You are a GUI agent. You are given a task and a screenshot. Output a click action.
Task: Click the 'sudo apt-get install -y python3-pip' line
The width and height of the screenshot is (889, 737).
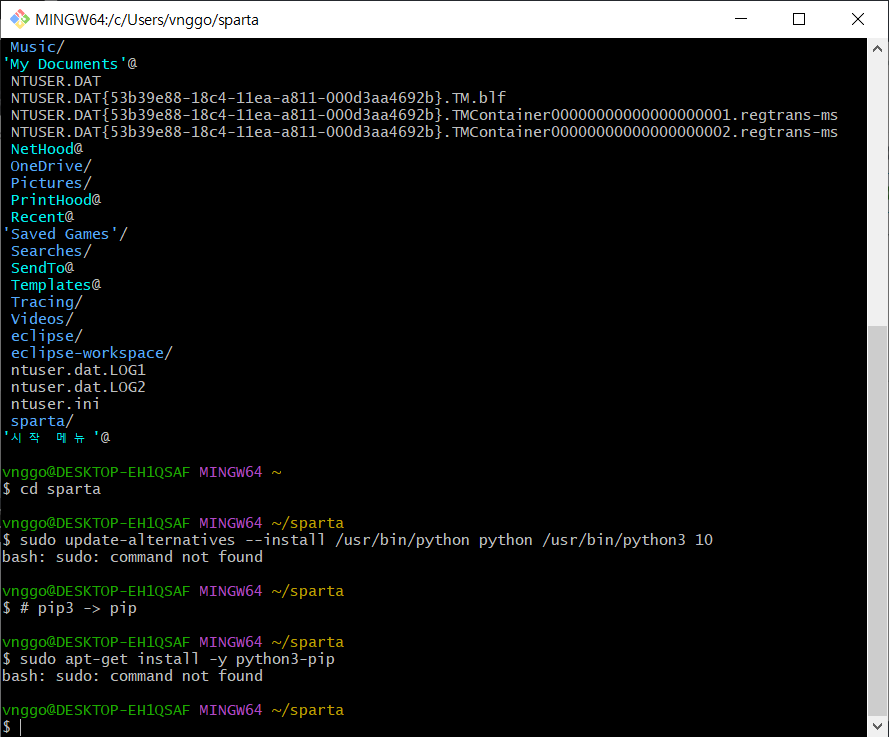pyautogui.click(x=168, y=659)
